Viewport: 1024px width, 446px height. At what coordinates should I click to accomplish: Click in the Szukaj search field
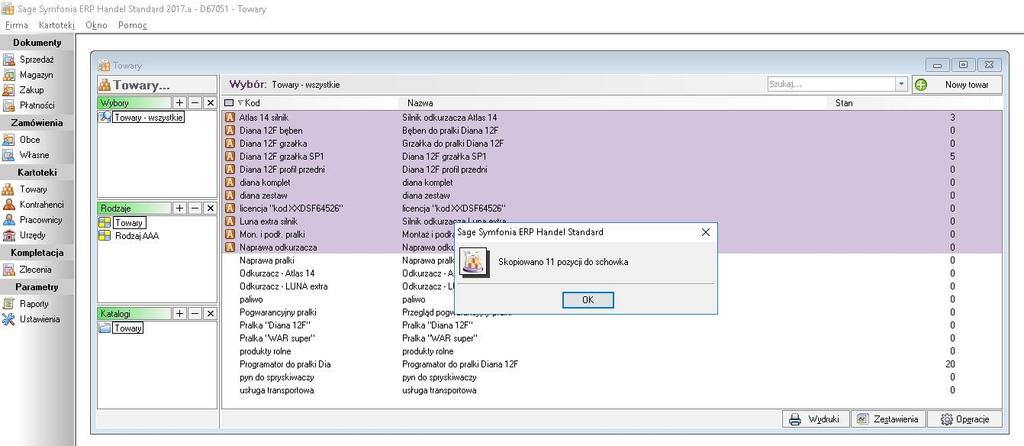pyautogui.click(x=831, y=84)
